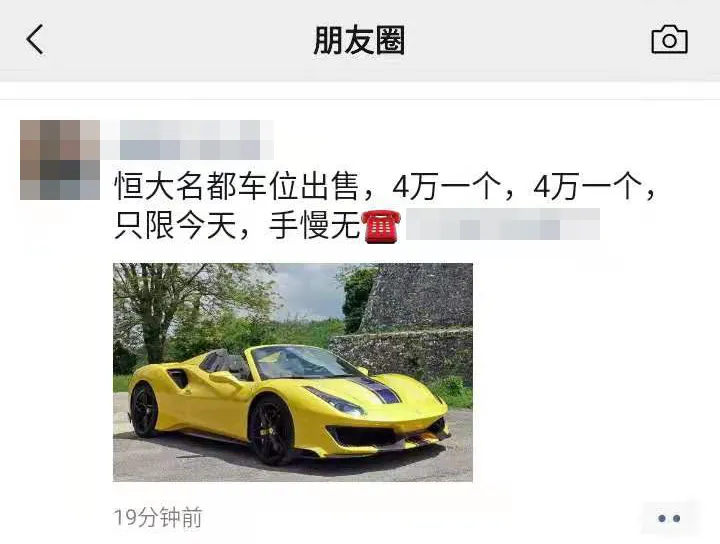Tap the red telephone emoji in the post

click(381, 226)
